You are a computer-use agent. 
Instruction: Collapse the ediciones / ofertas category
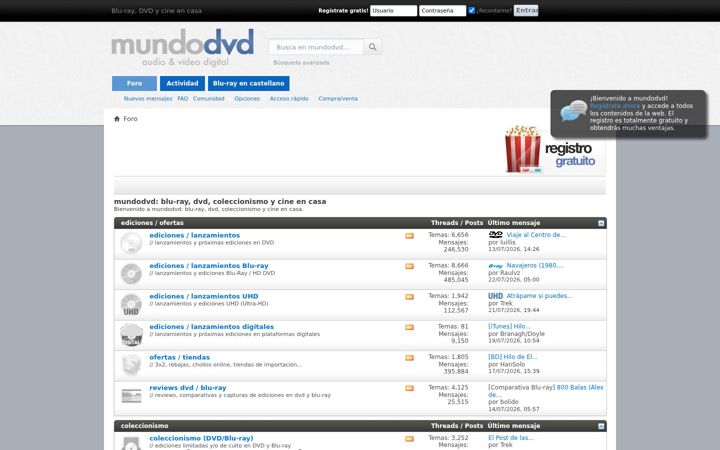coord(601,223)
